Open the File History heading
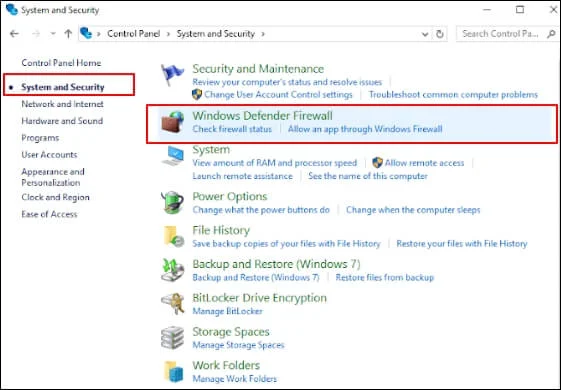 click(221, 230)
